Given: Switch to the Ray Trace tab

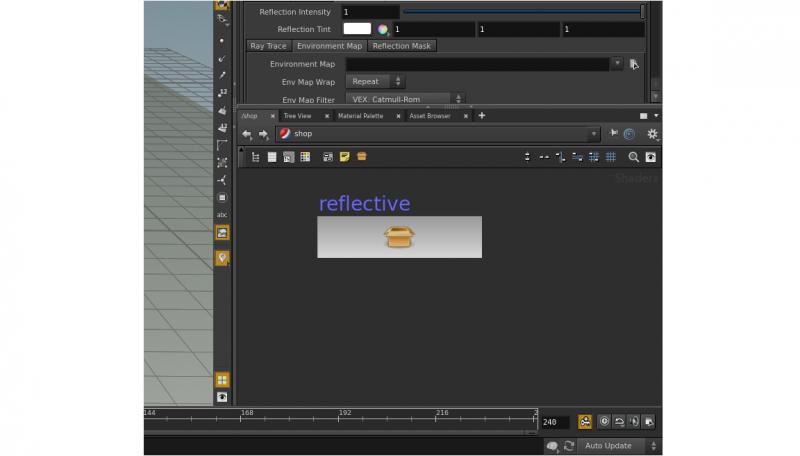Looking at the screenshot, I should click(268, 46).
